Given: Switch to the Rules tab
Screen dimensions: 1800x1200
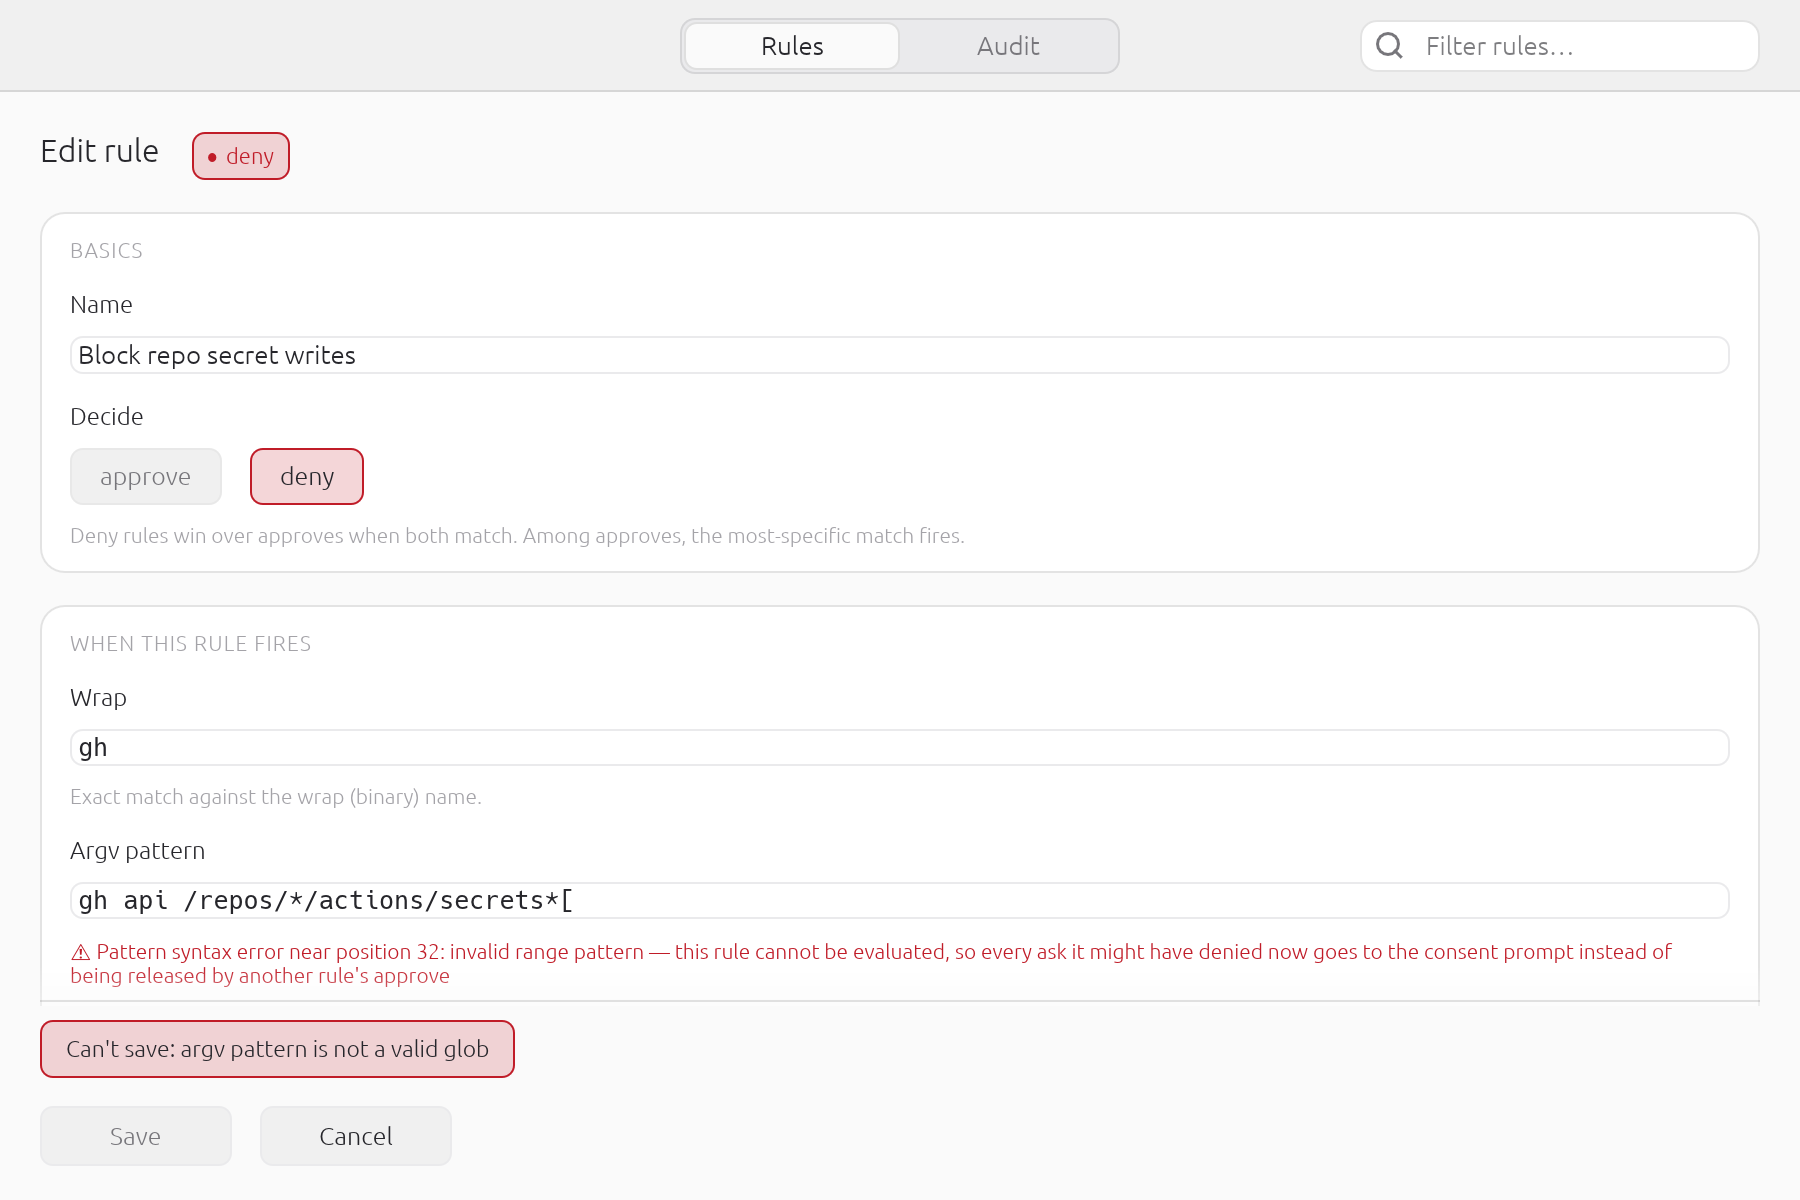Looking at the screenshot, I should point(792,46).
